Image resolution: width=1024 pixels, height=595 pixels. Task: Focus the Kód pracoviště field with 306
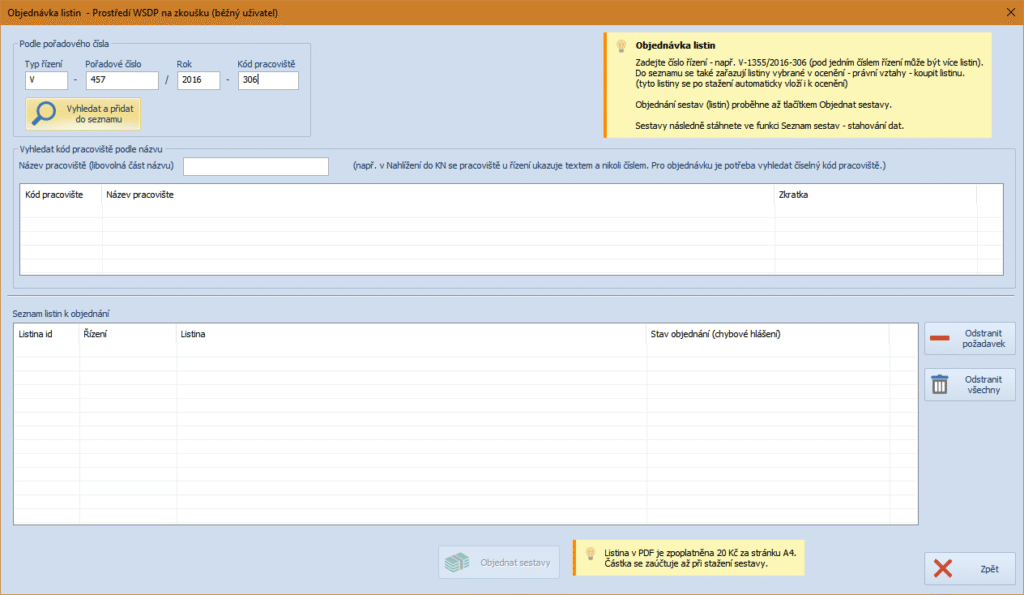(268, 80)
